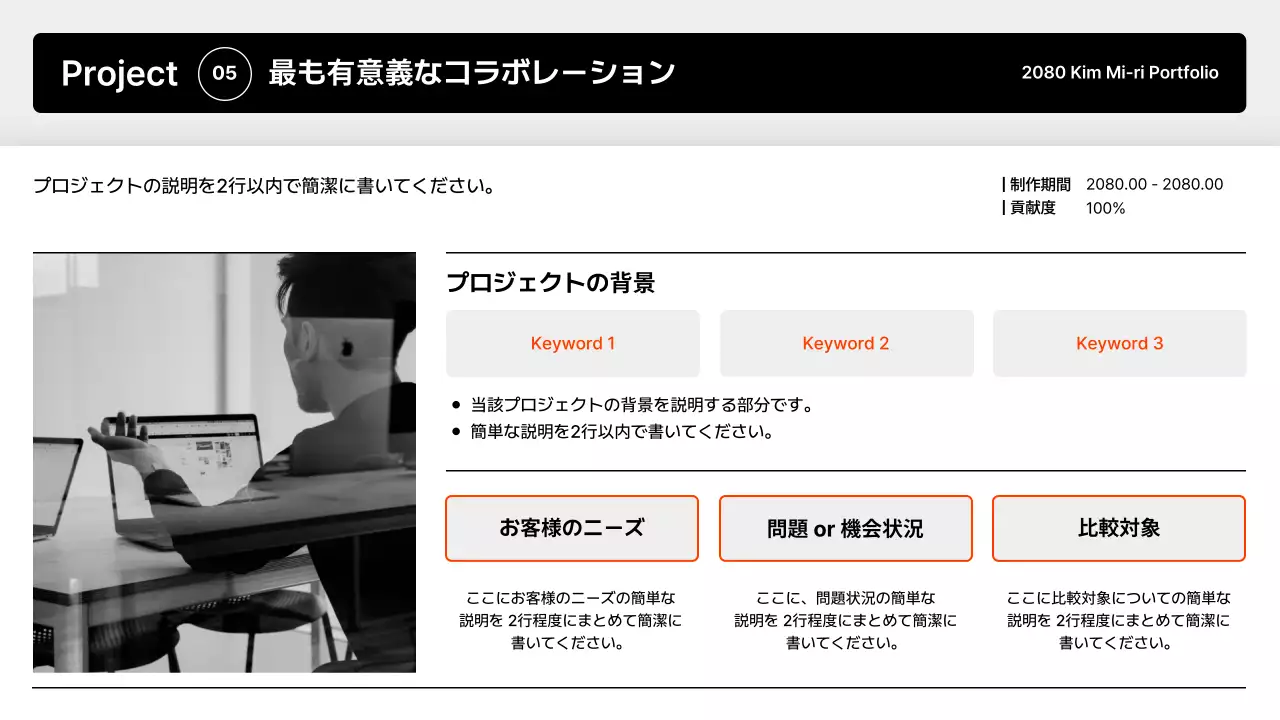
Task: Click the title 最も有意義なコラボレーション
Action: click(x=472, y=73)
